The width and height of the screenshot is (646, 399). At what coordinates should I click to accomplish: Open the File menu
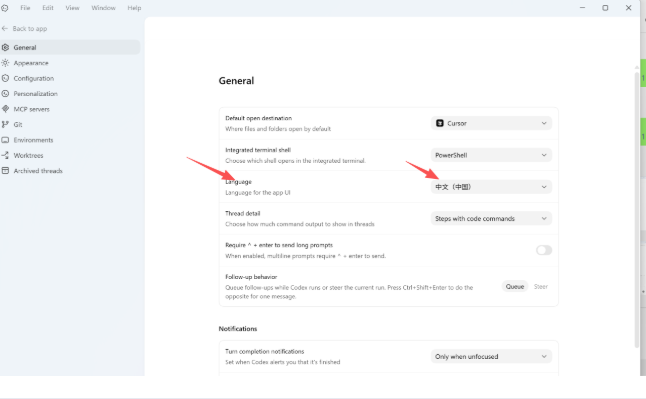(25, 8)
